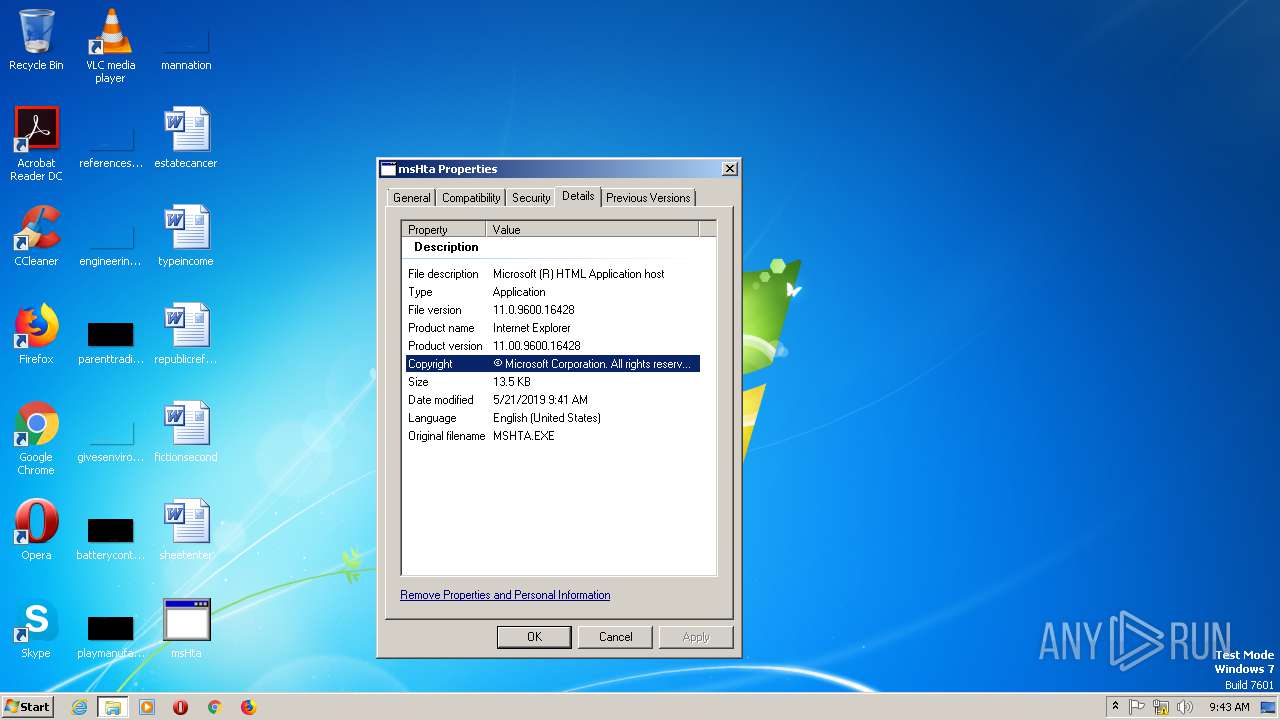Select the sheetenter Word document

[x=186, y=530]
